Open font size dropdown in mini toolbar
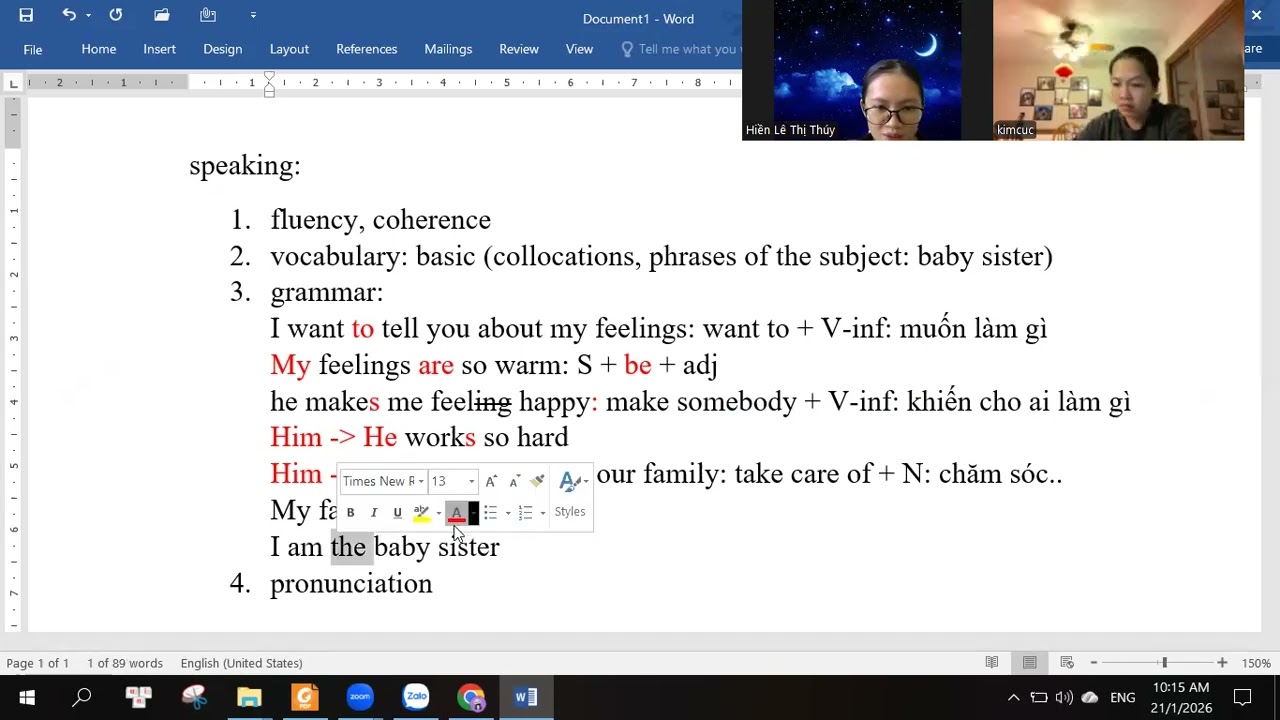Image resolution: width=1280 pixels, height=720 pixels. point(472,482)
